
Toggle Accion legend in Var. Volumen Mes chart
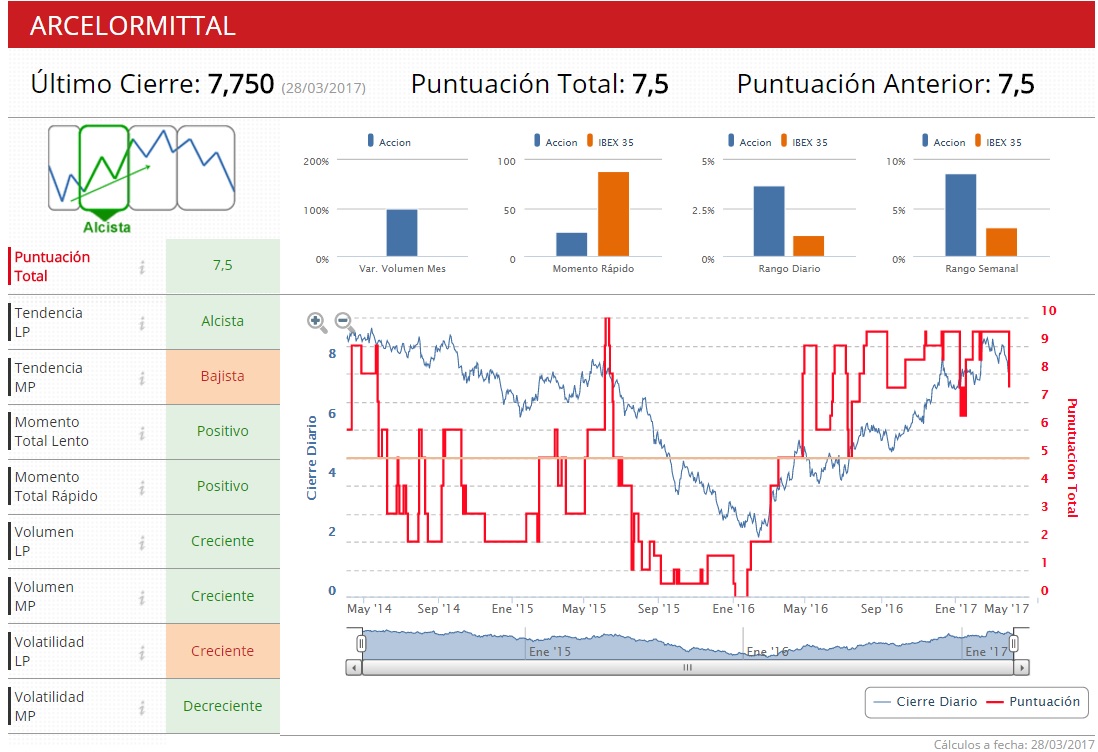[389, 141]
